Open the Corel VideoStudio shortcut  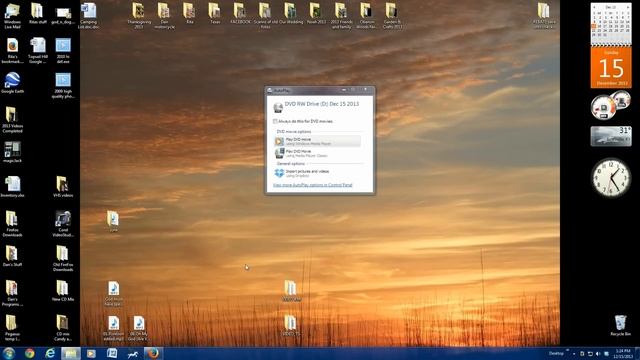click(x=63, y=224)
